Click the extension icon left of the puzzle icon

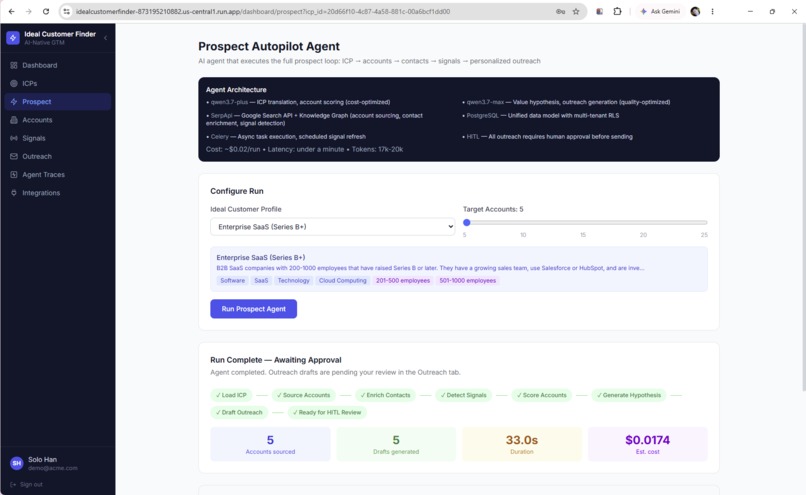click(599, 11)
